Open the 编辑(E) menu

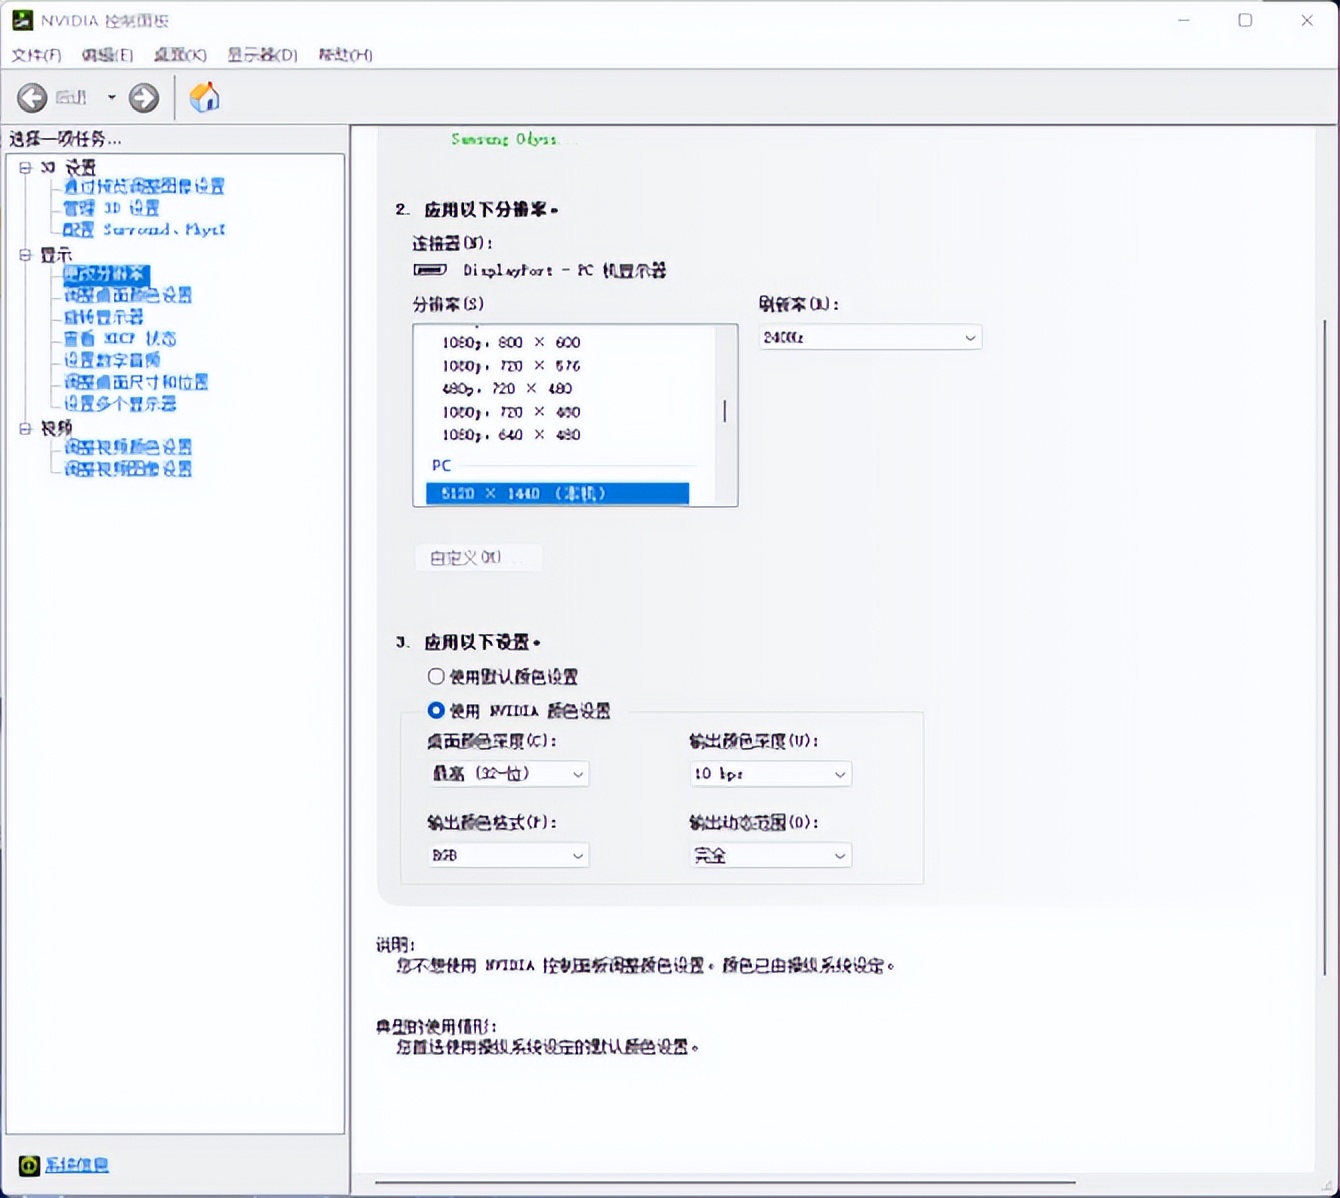coord(107,55)
